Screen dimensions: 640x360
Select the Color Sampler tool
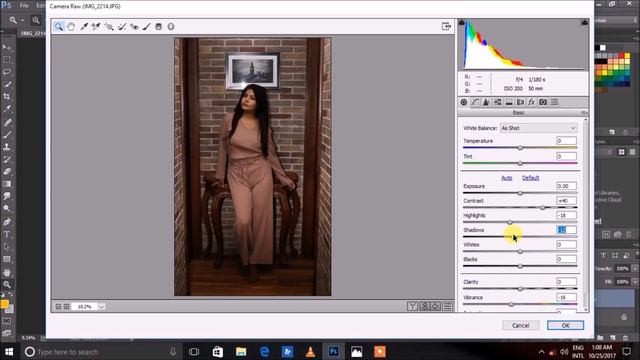[96, 27]
